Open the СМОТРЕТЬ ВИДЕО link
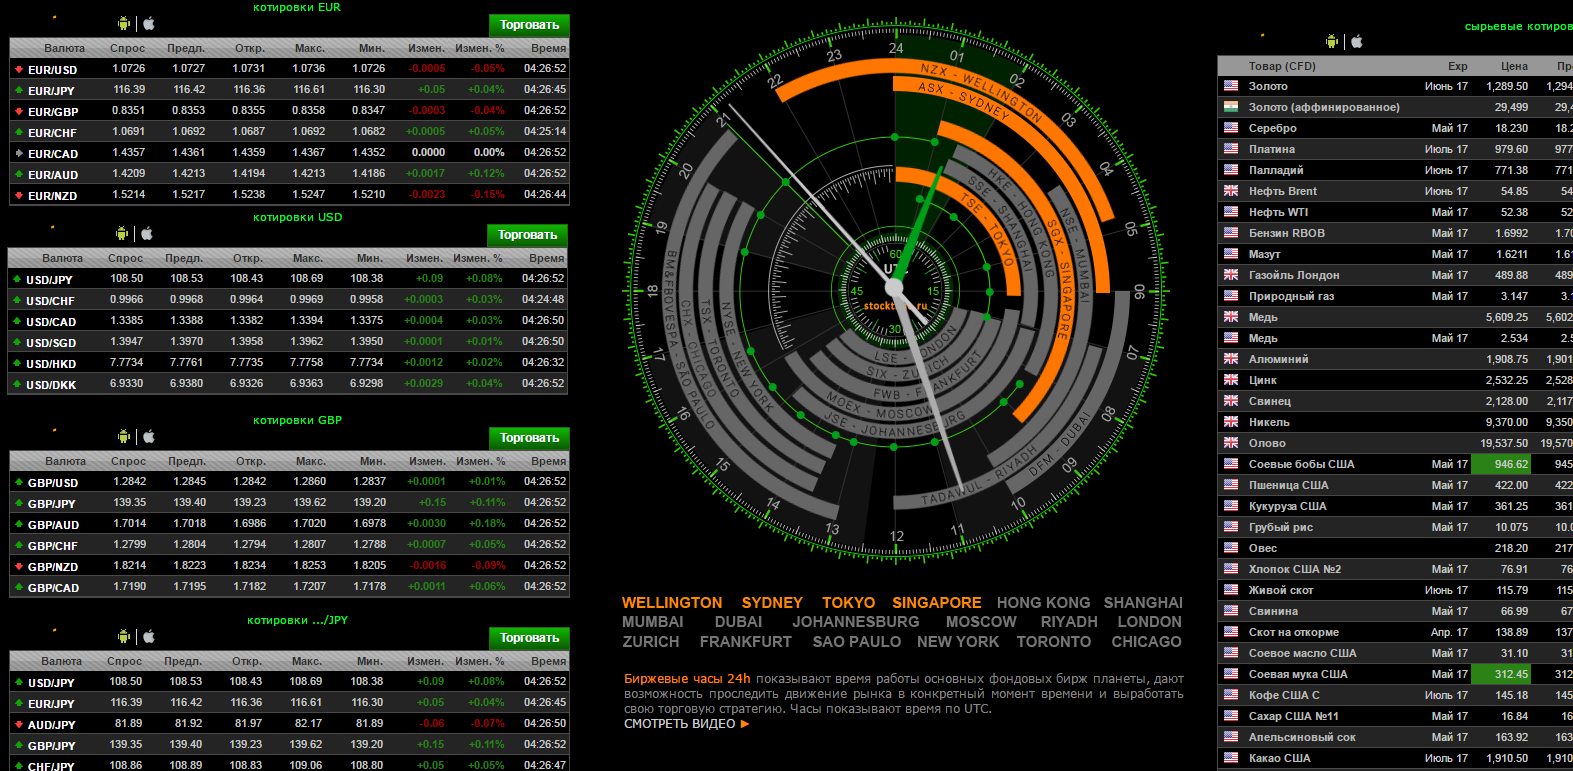The image size is (1573, 771). pyautogui.click(x=686, y=724)
